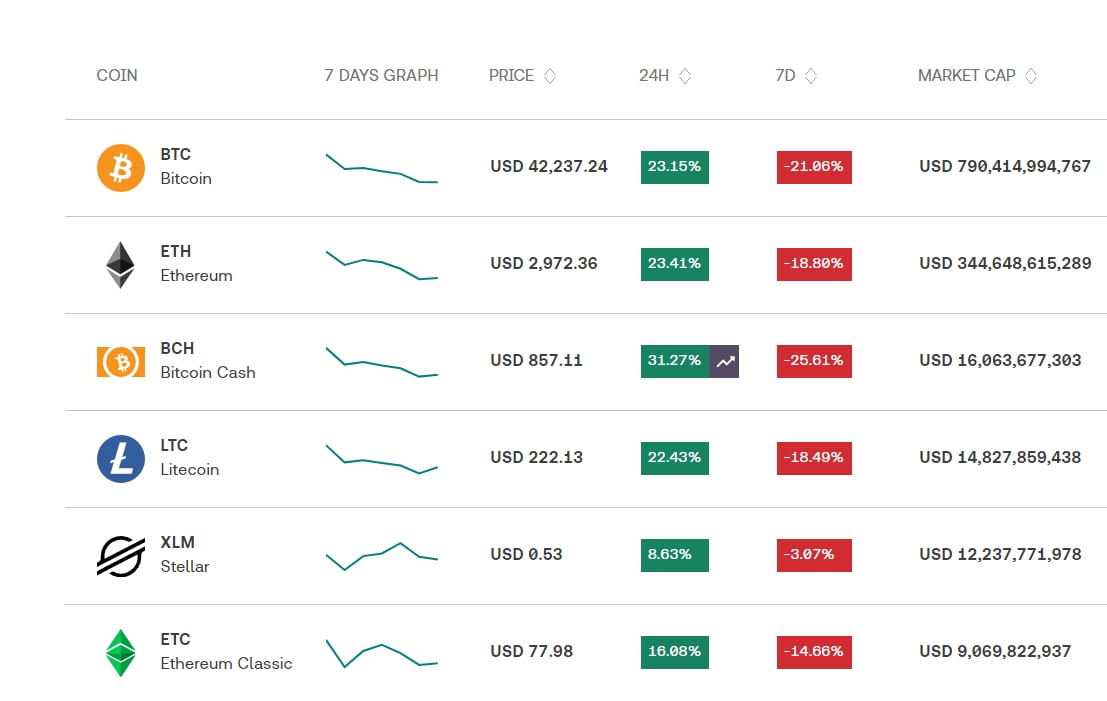Click the Bitcoin orange logo icon
Viewport: 1107px width, 701px height.
click(121, 167)
